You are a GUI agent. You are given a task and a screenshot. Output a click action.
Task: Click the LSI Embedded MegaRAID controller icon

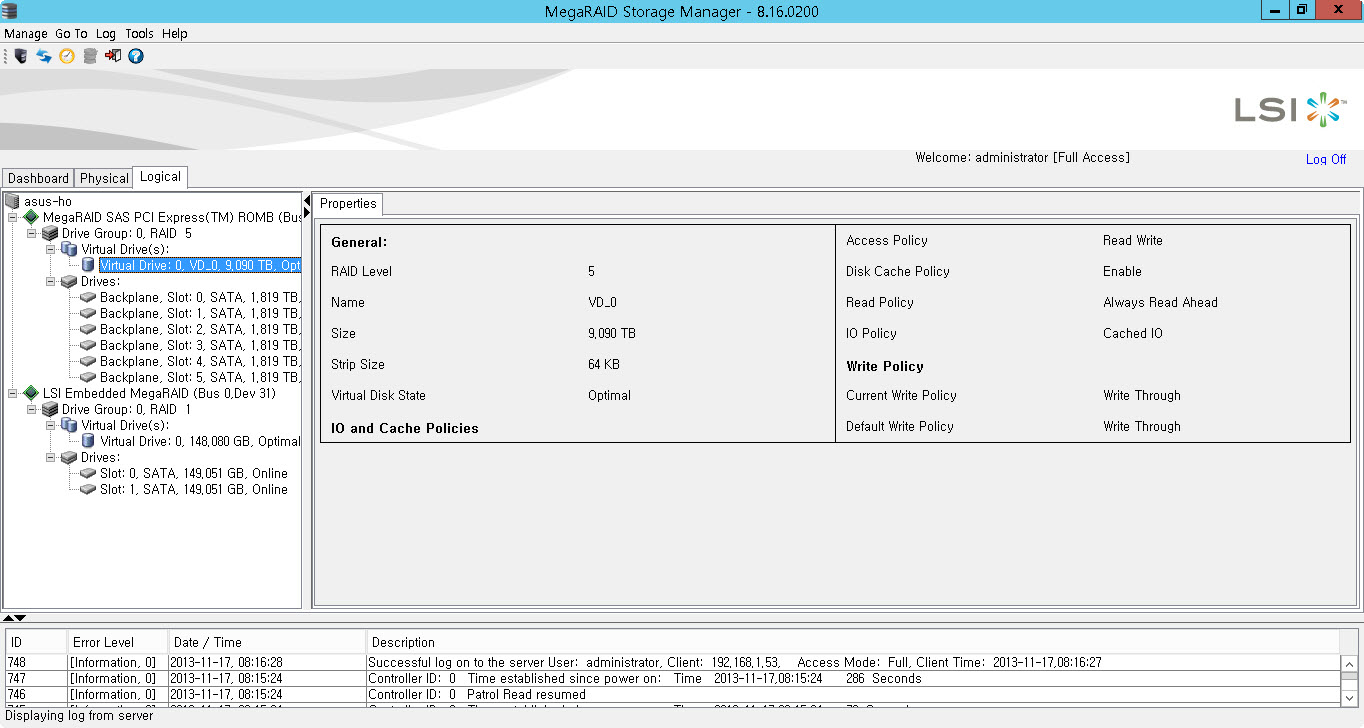(x=31, y=393)
